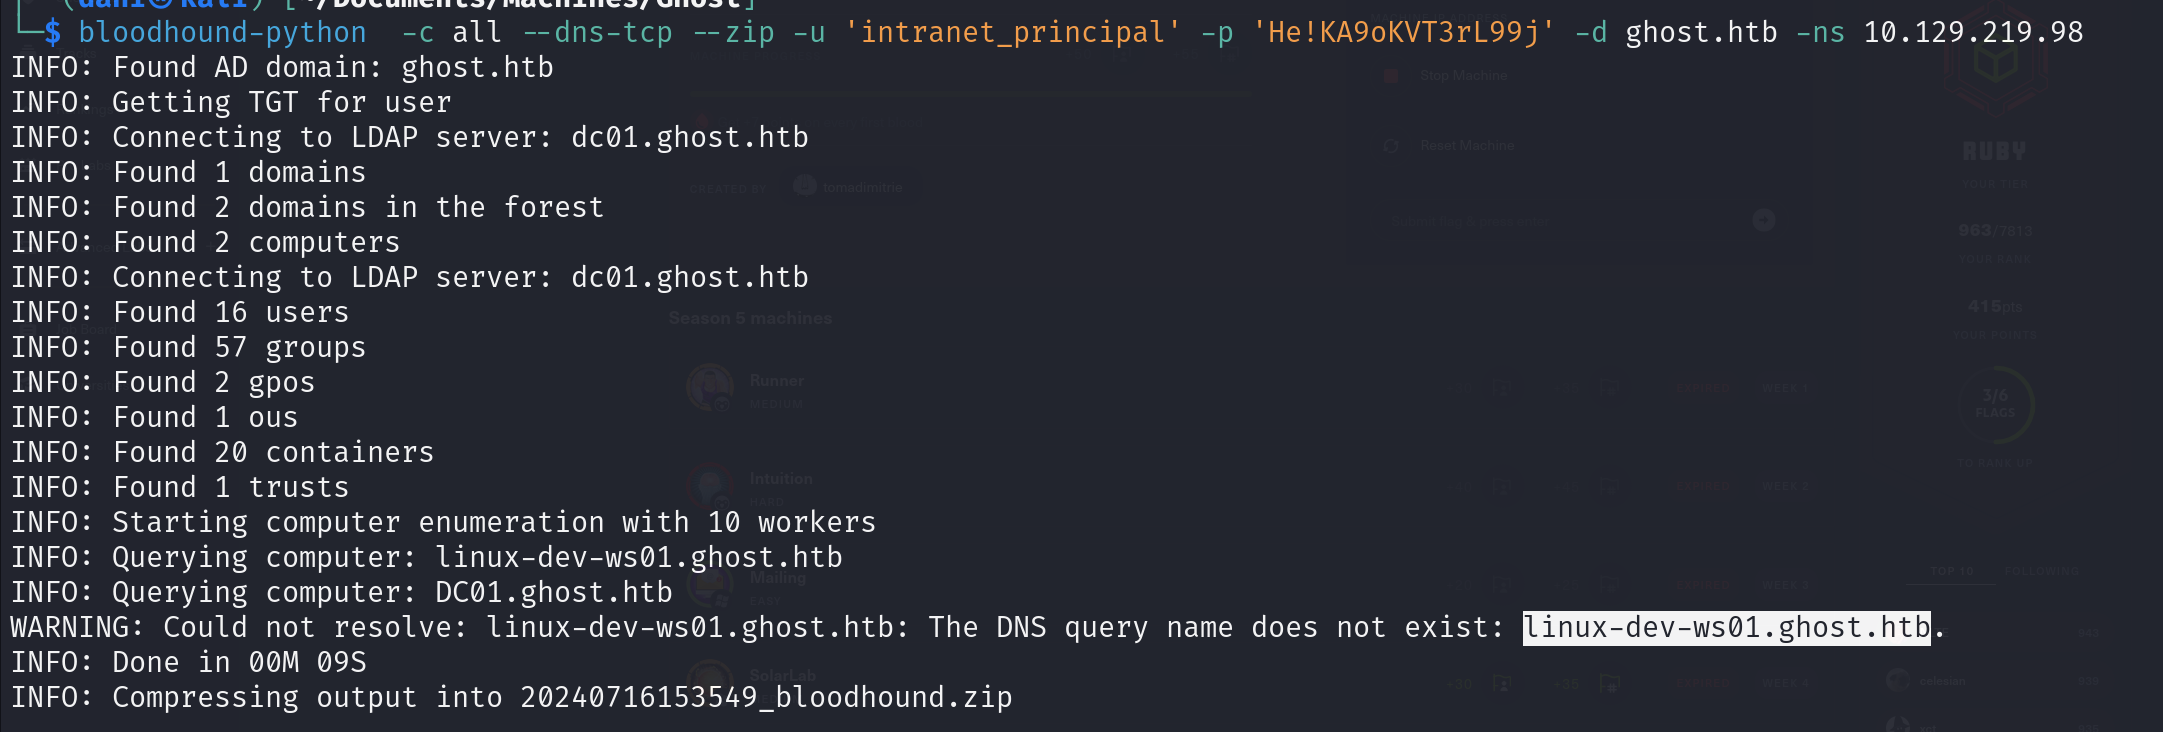
Task: Switch to the TOP 10 tab
Action: point(1952,572)
